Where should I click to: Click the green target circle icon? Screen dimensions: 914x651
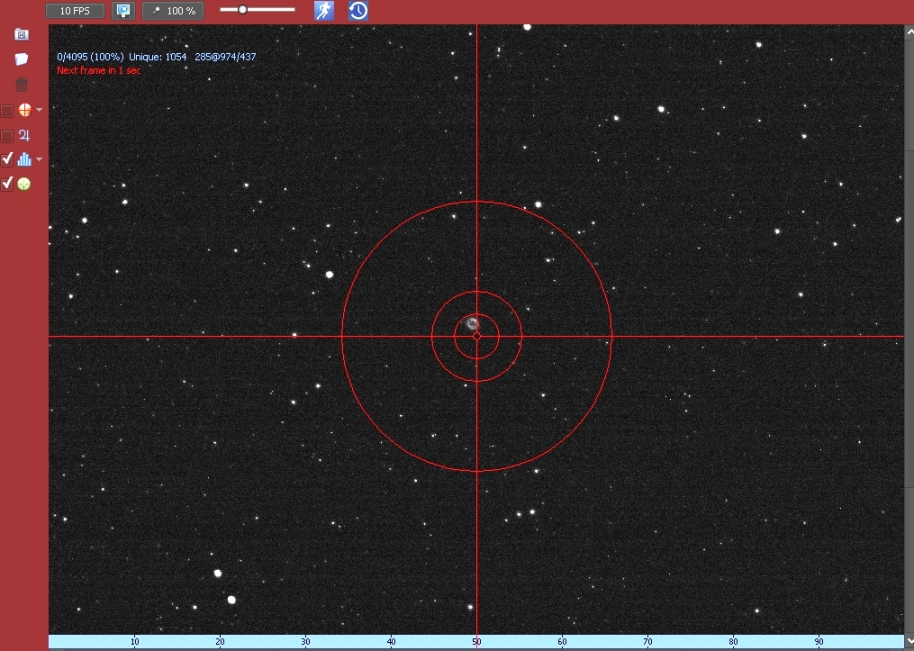(x=24, y=184)
